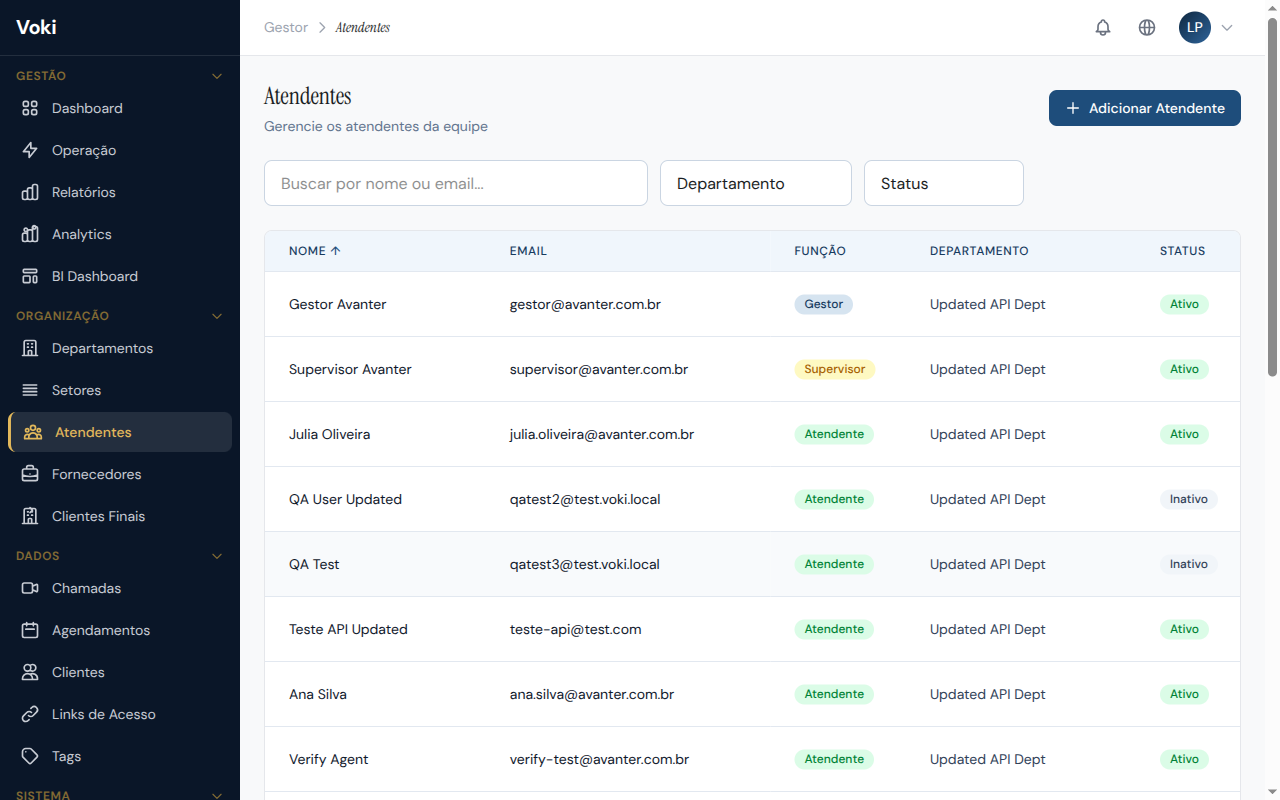Go to Relatórios in the sidebar
This screenshot has height=800, width=1280.
(x=84, y=192)
